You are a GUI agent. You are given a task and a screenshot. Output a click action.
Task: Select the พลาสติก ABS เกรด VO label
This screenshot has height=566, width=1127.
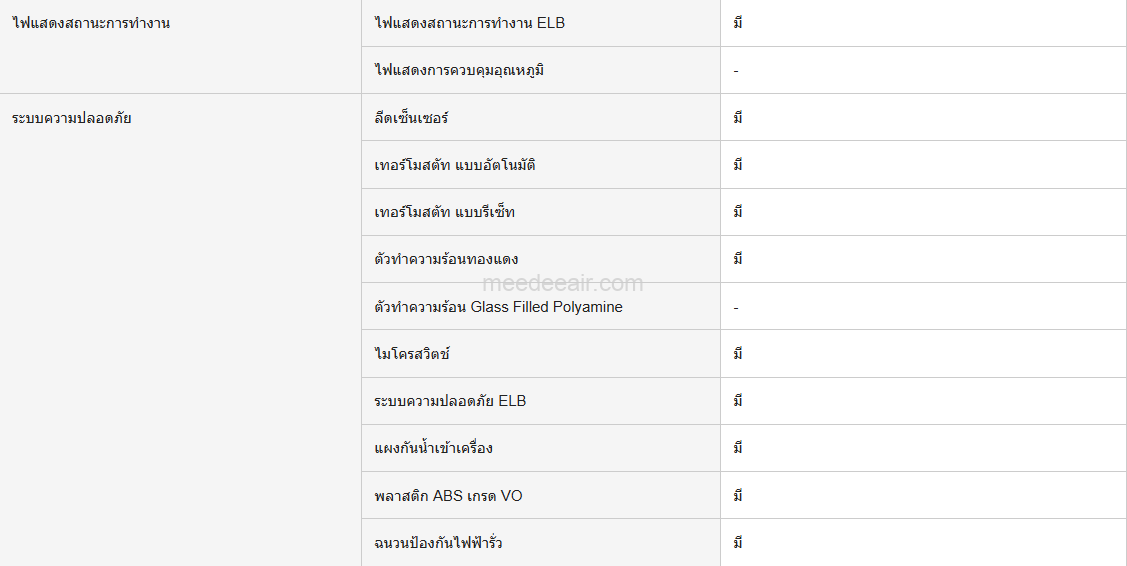point(448,496)
